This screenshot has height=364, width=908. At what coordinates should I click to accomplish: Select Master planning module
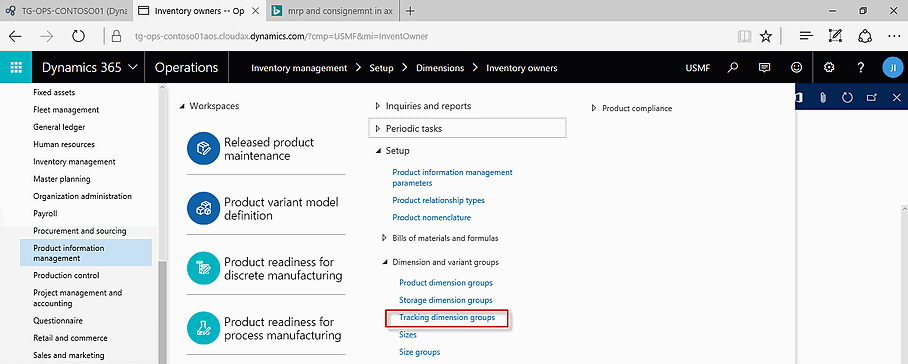pyautogui.click(x=61, y=179)
